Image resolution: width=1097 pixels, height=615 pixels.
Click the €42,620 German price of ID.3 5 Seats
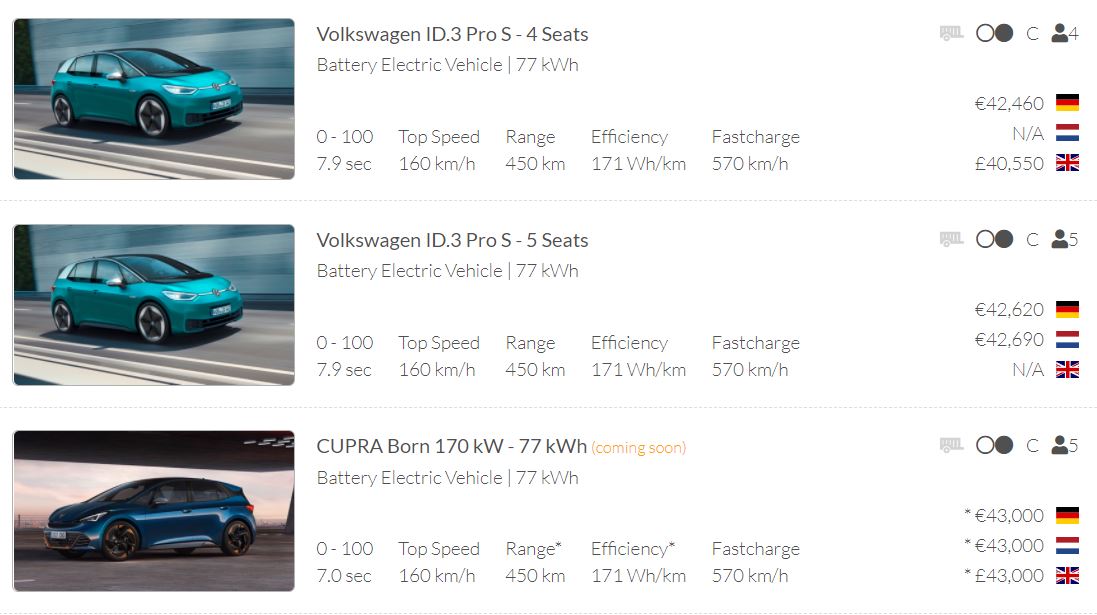click(x=1009, y=309)
